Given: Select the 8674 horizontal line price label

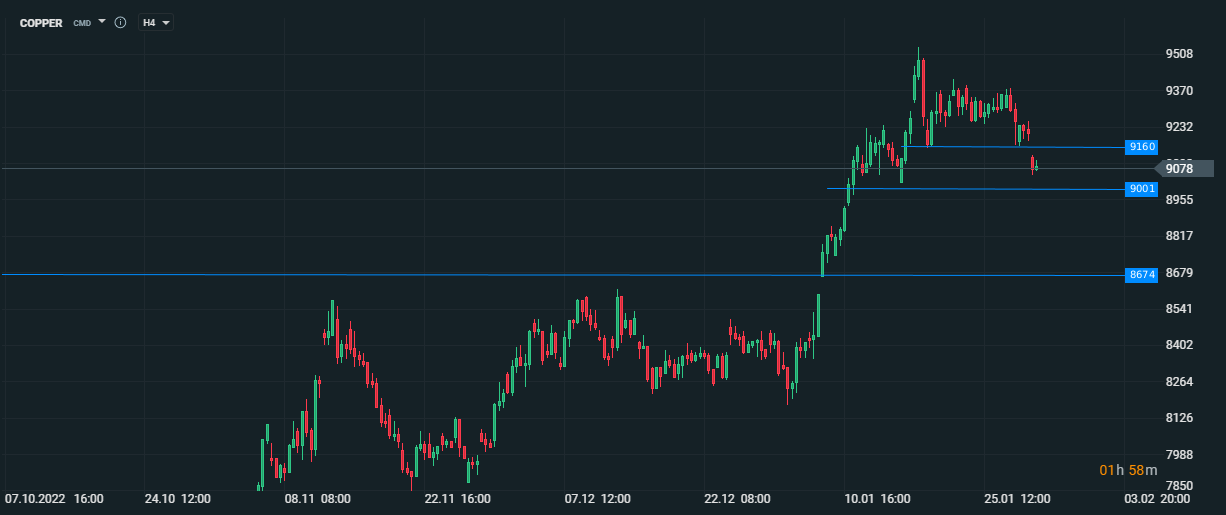Looking at the screenshot, I should pyautogui.click(x=1142, y=274).
